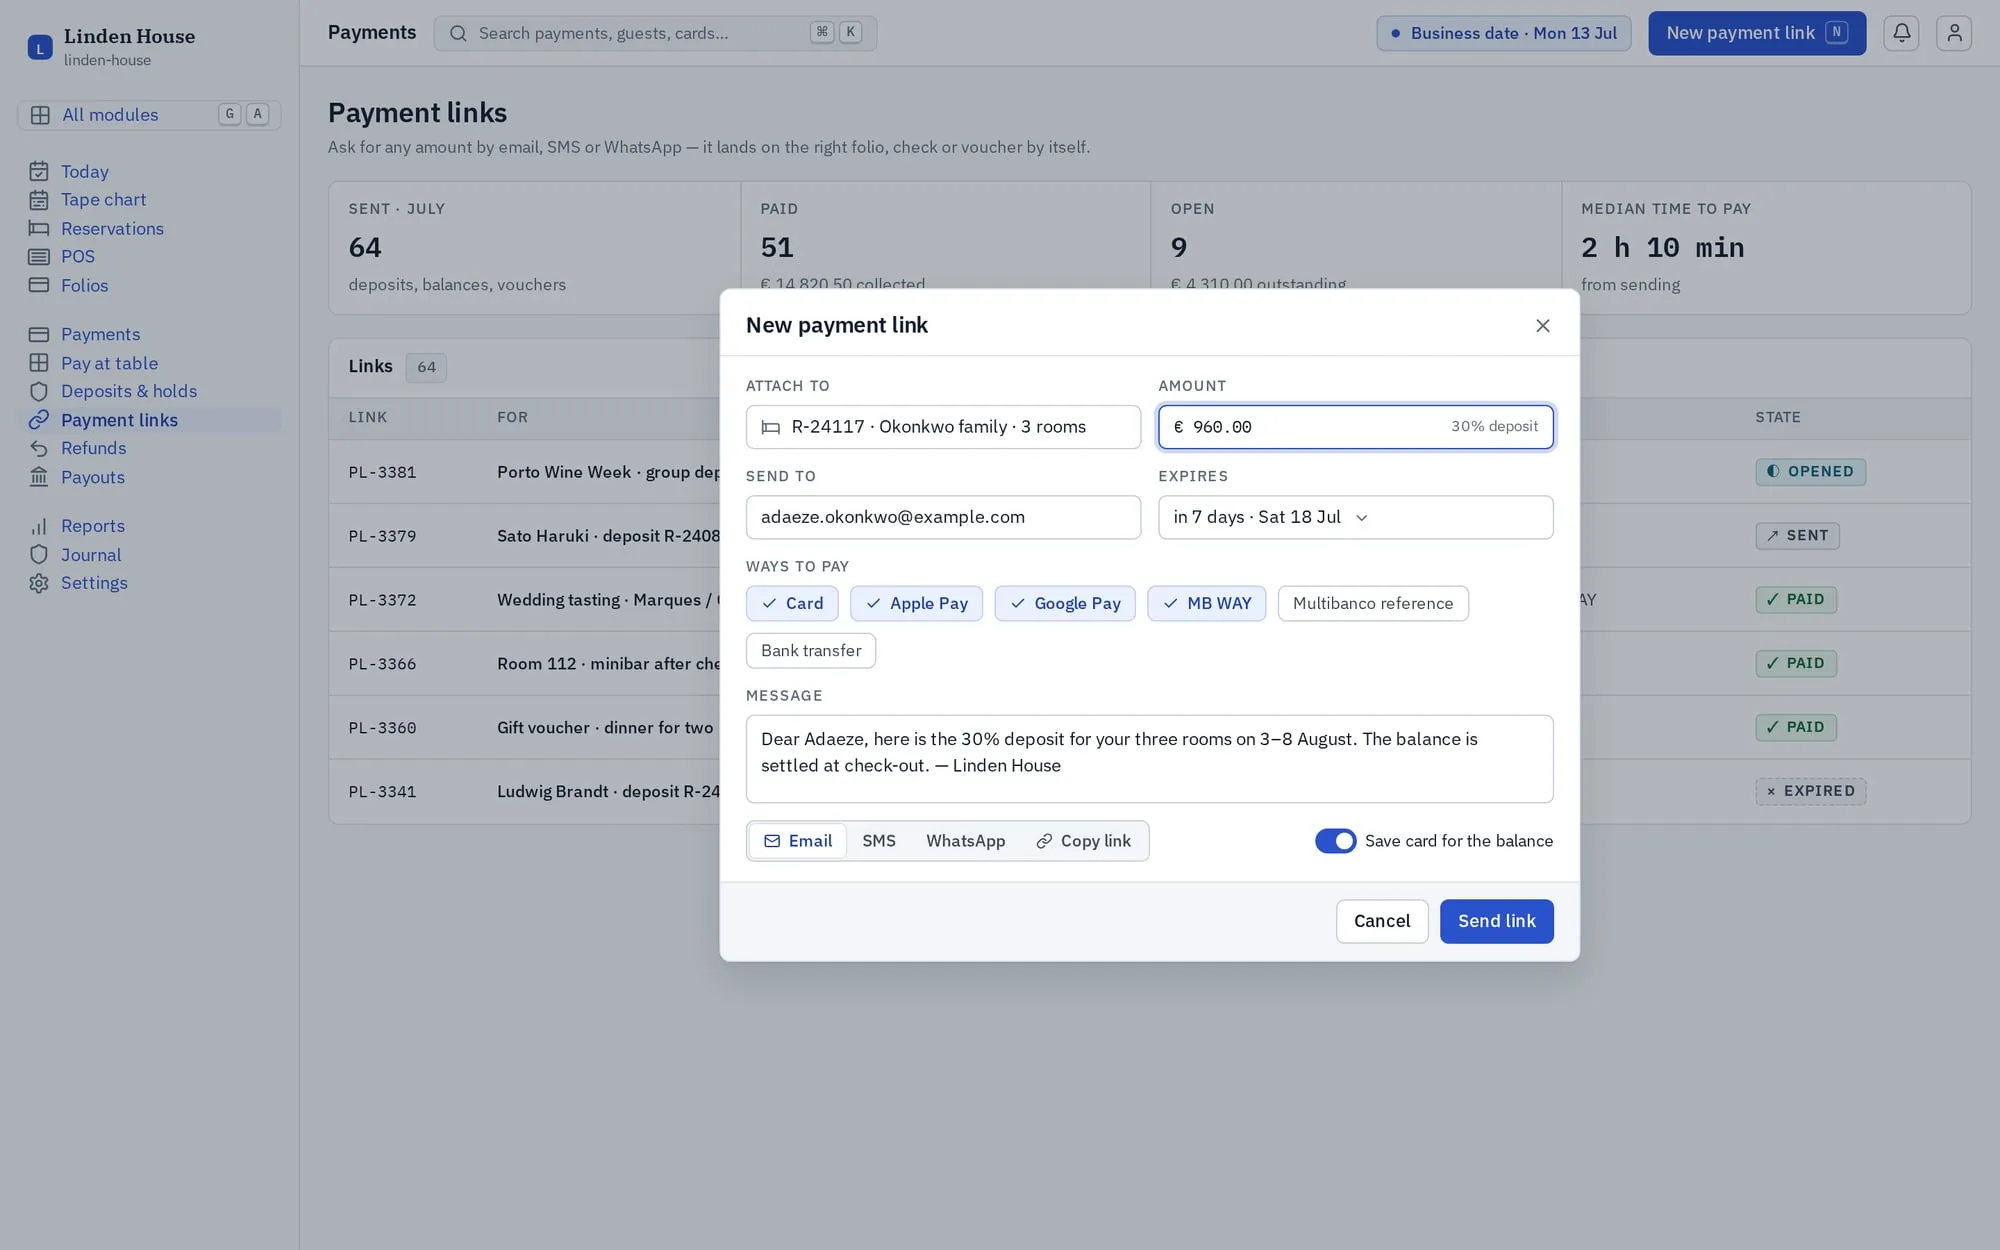Deselect MB WAY payment method
The height and width of the screenshot is (1250, 2000).
click(x=1206, y=603)
